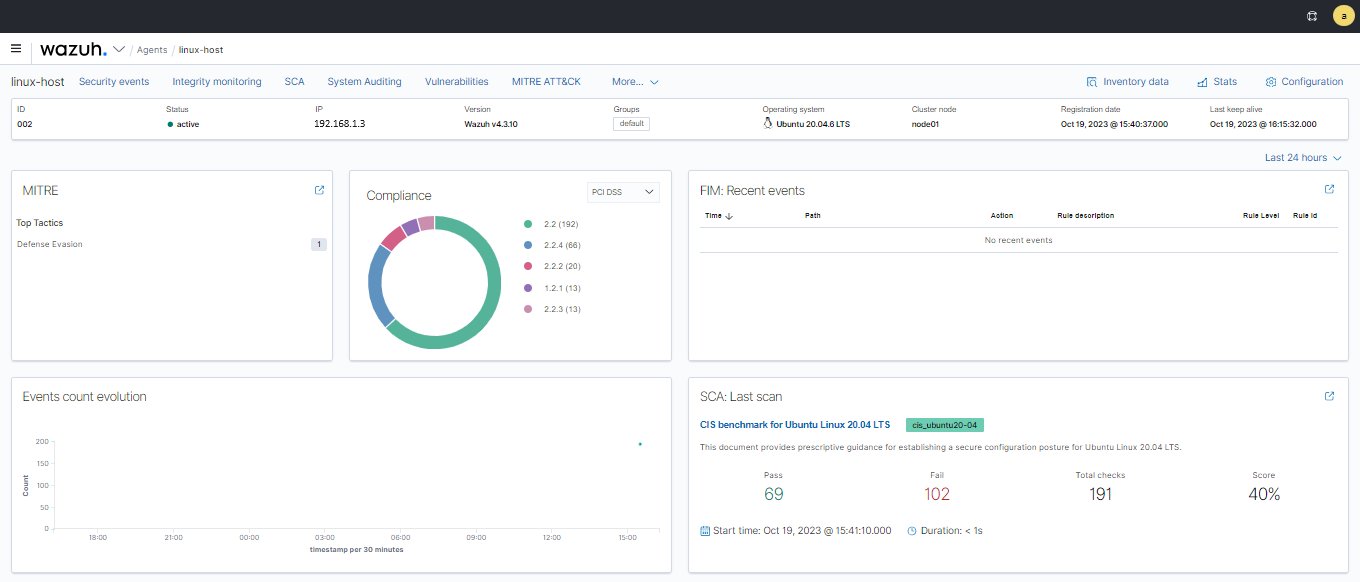Go to Agents breadcrumb
Screen dimensions: 1360x582
152,49
